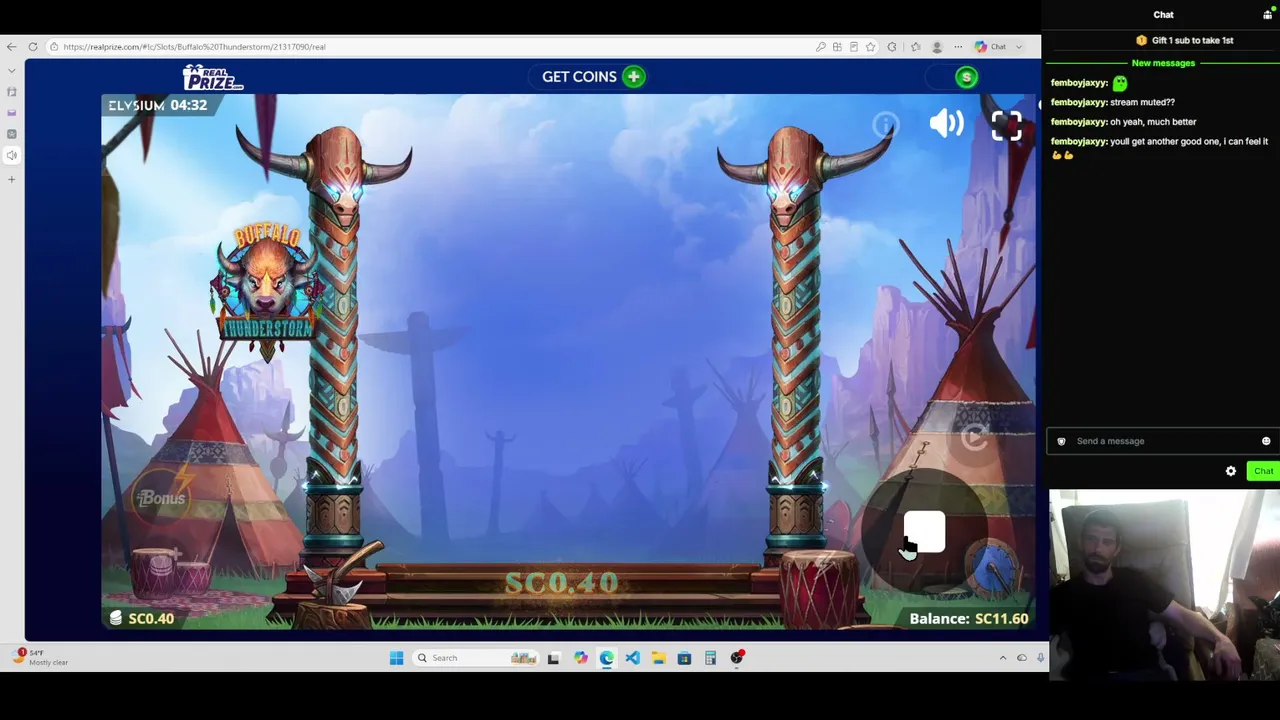Open Visual Studio Code from the taskbar
This screenshot has height=720, width=1280.
tap(632, 657)
